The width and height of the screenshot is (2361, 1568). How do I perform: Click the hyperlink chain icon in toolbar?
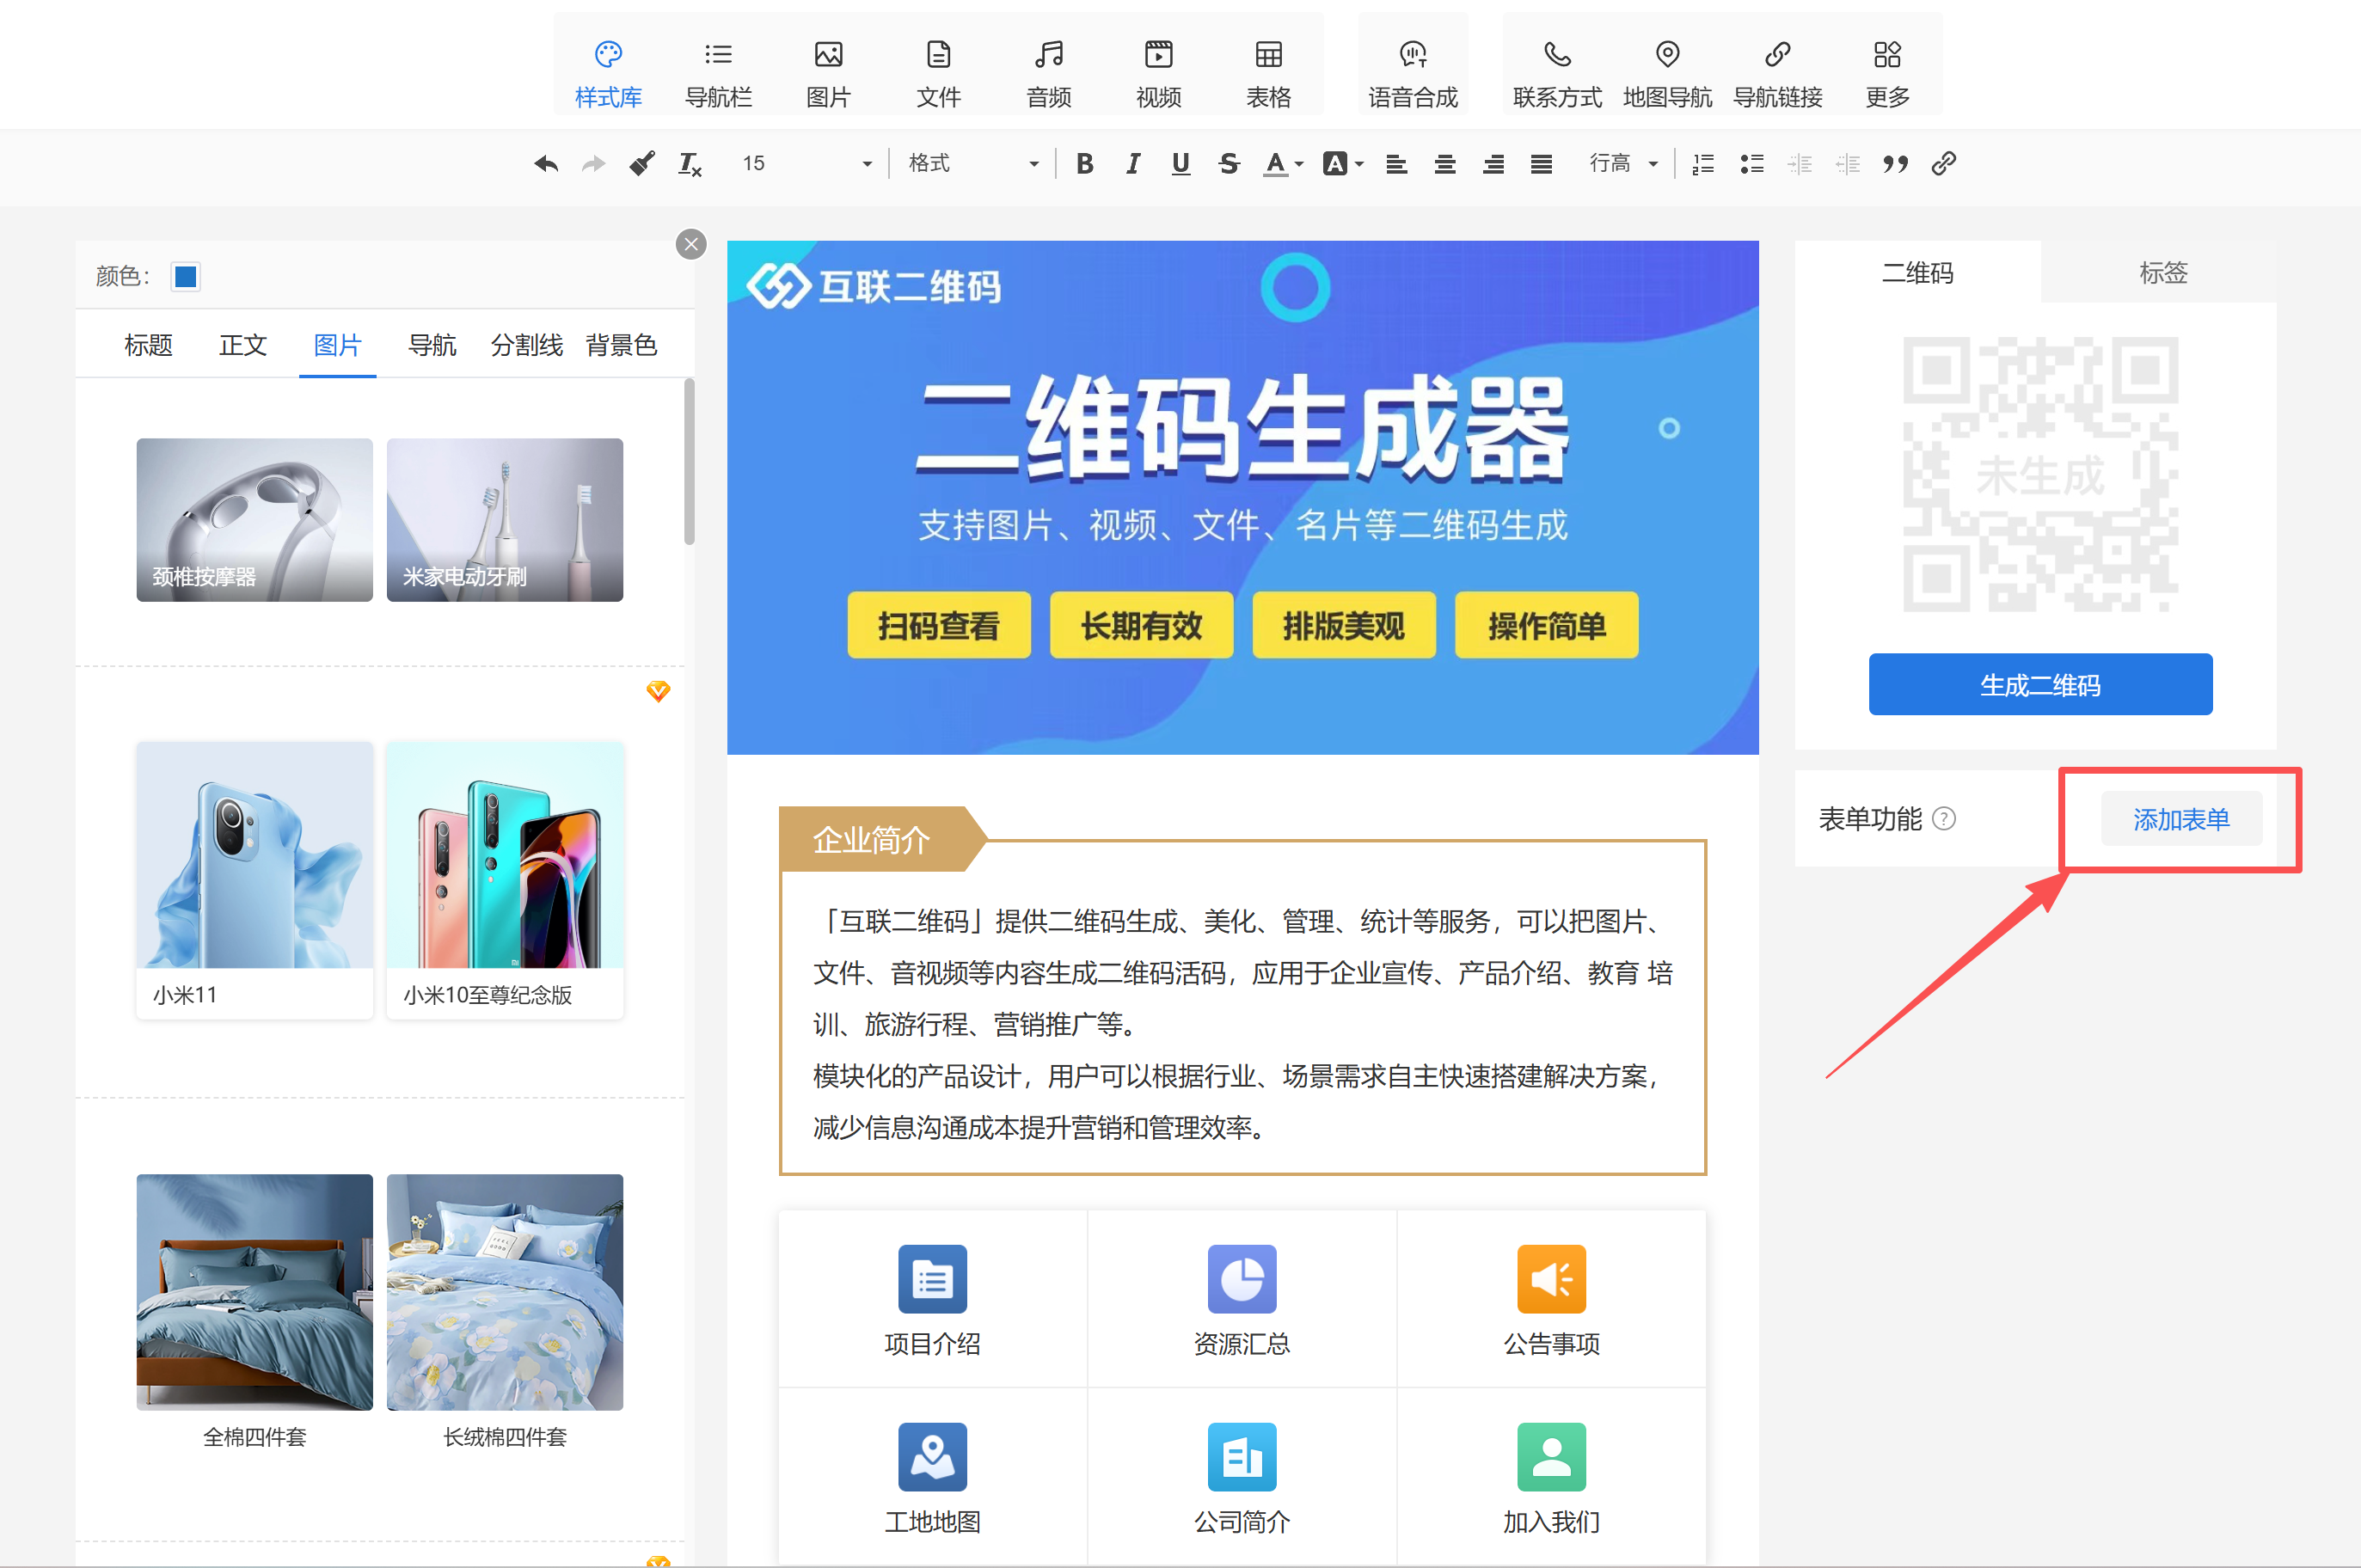(1943, 164)
